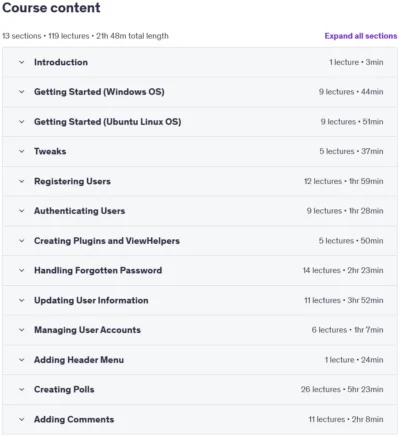This screenshot has width=400, height=436.
Task: Select Adding Header Menu section title
Action: point(79,360)
